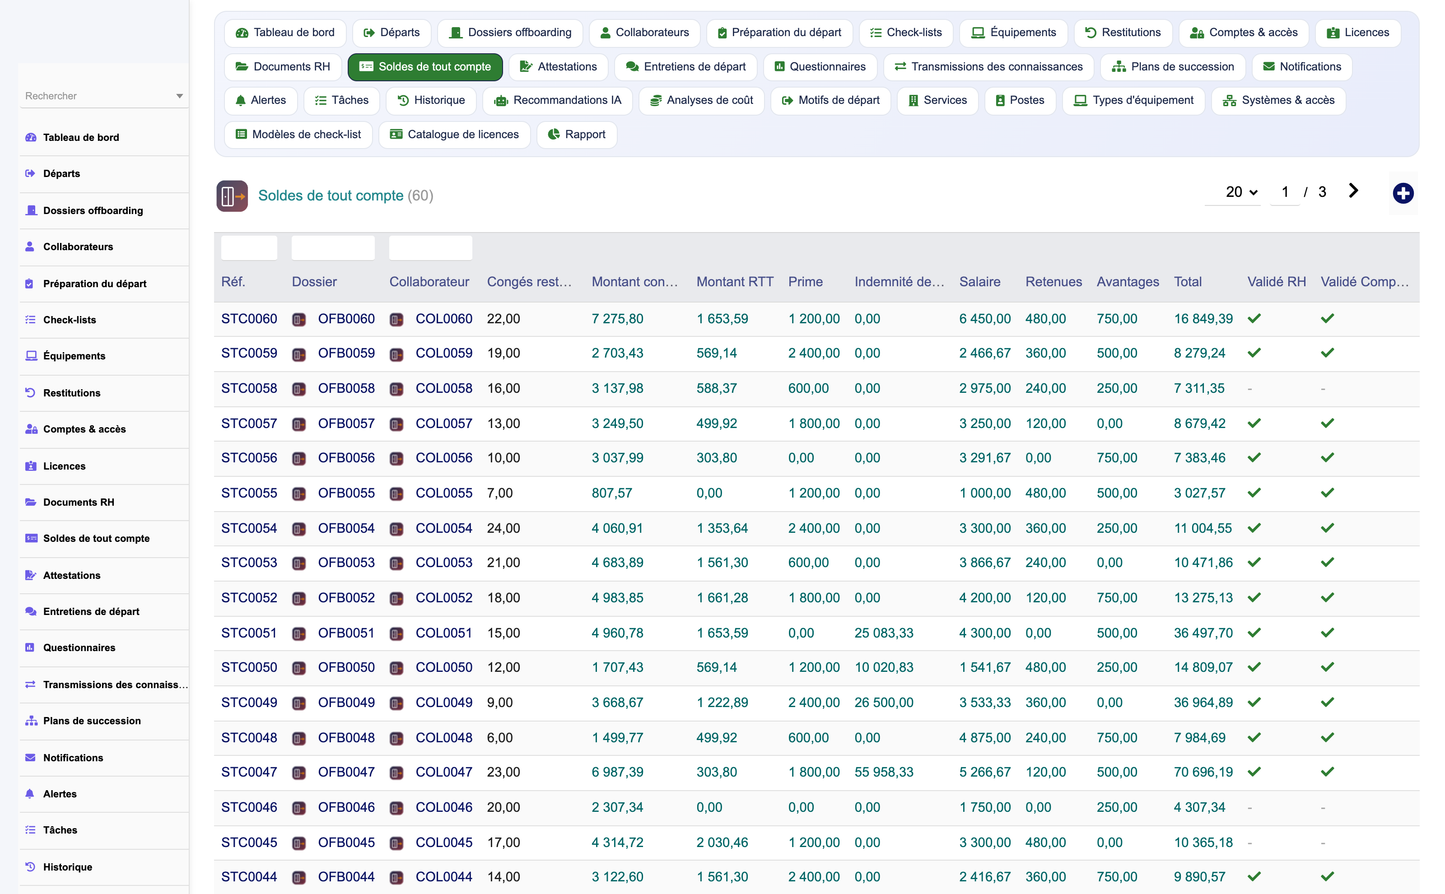Screen dimensions: 1445x894
Task: Click the Alertes bell icon in sidebar
Action: pyautogui.click(x=30, y=794)
